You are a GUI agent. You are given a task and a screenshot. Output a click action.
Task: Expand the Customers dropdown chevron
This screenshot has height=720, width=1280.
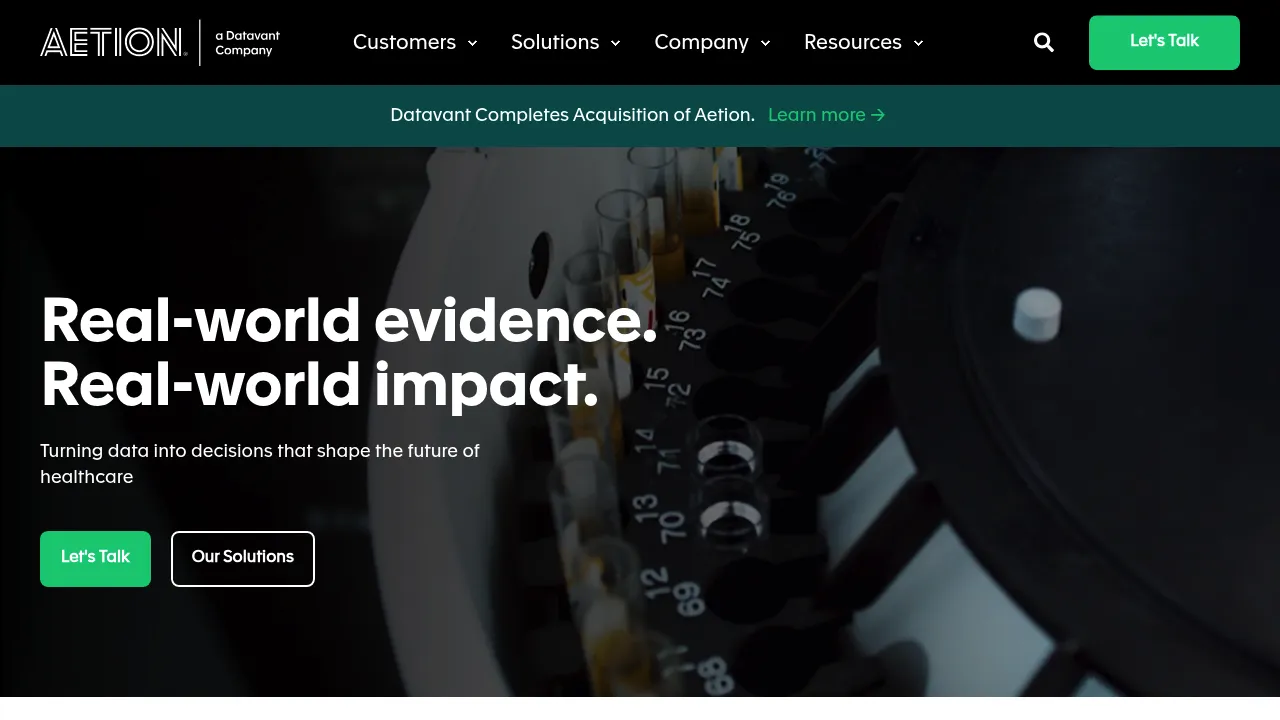(x=472, y=43)
